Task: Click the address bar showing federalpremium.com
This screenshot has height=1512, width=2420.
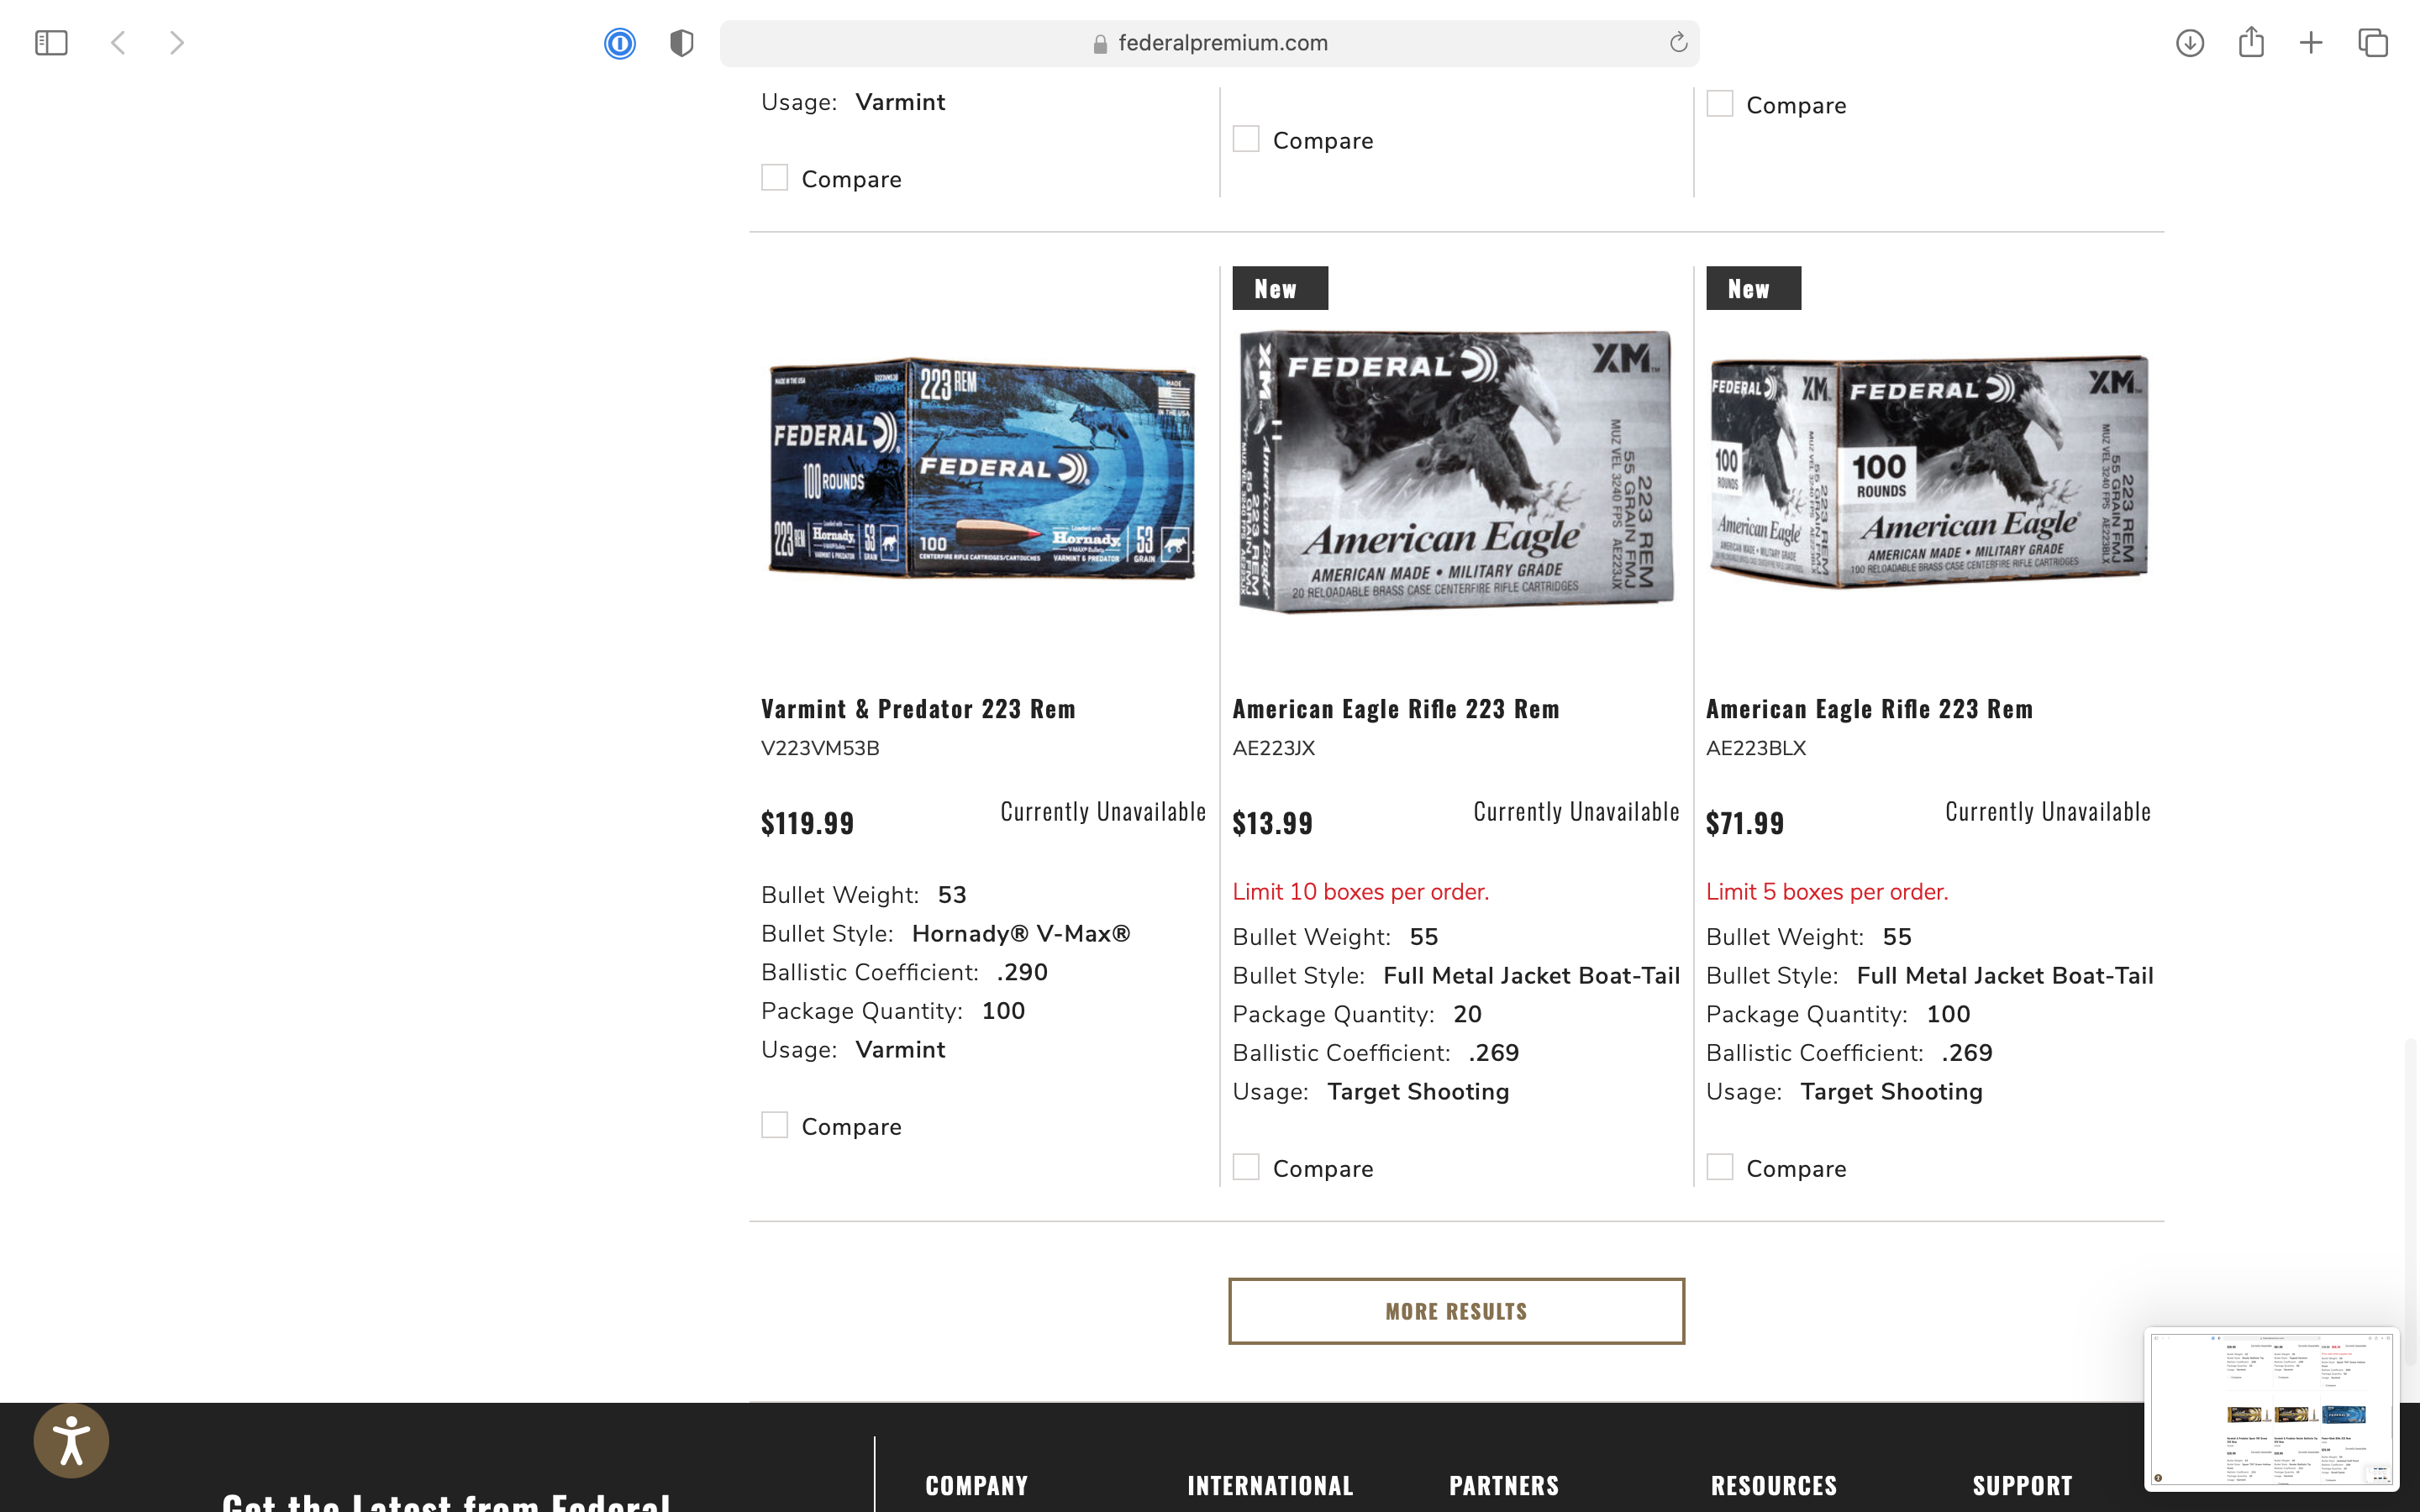Action: [1209, 43]
